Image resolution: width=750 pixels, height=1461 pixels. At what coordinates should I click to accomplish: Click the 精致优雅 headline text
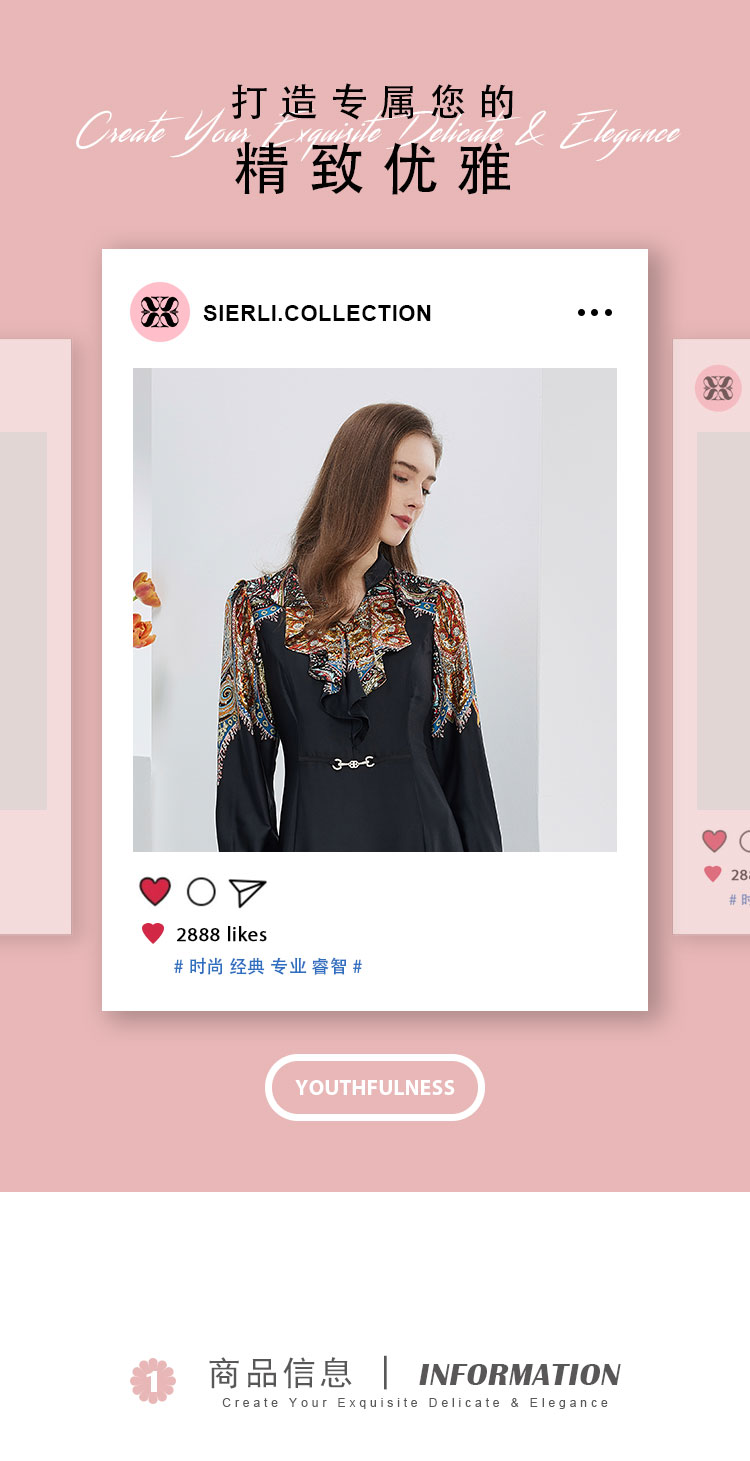pyautogui.click(x=374, y=170)
